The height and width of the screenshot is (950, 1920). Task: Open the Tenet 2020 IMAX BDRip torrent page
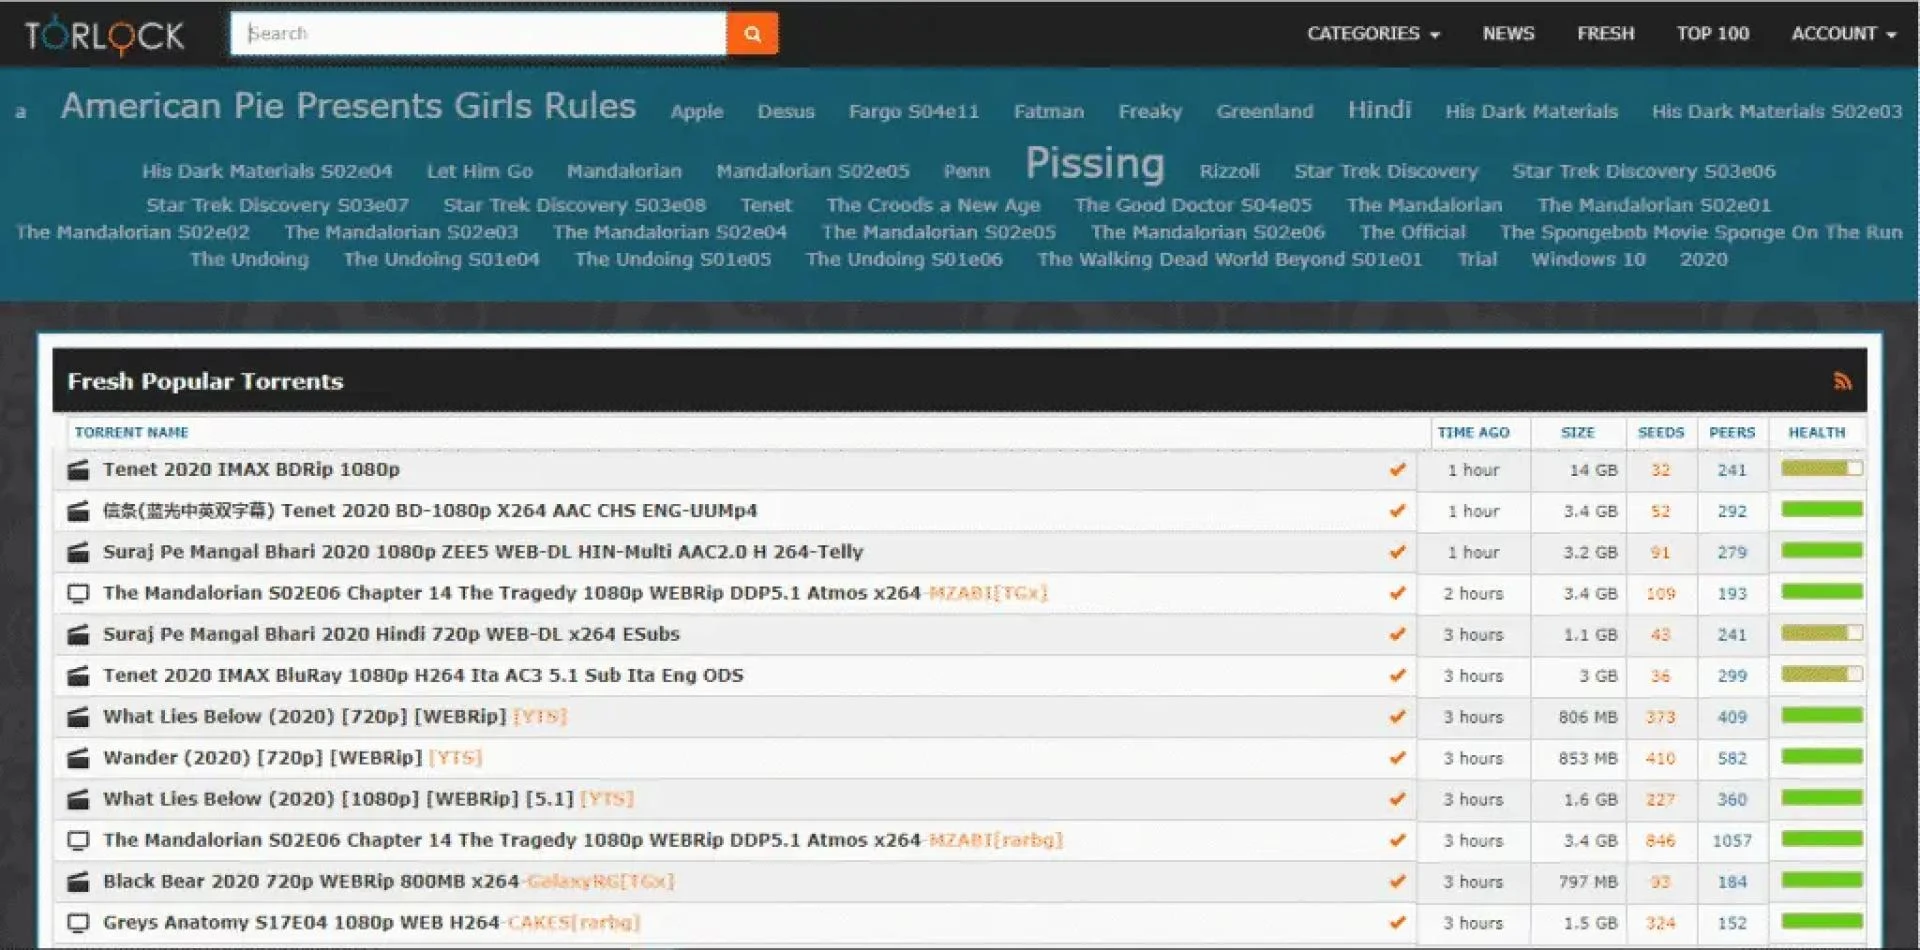pos(251,469)
